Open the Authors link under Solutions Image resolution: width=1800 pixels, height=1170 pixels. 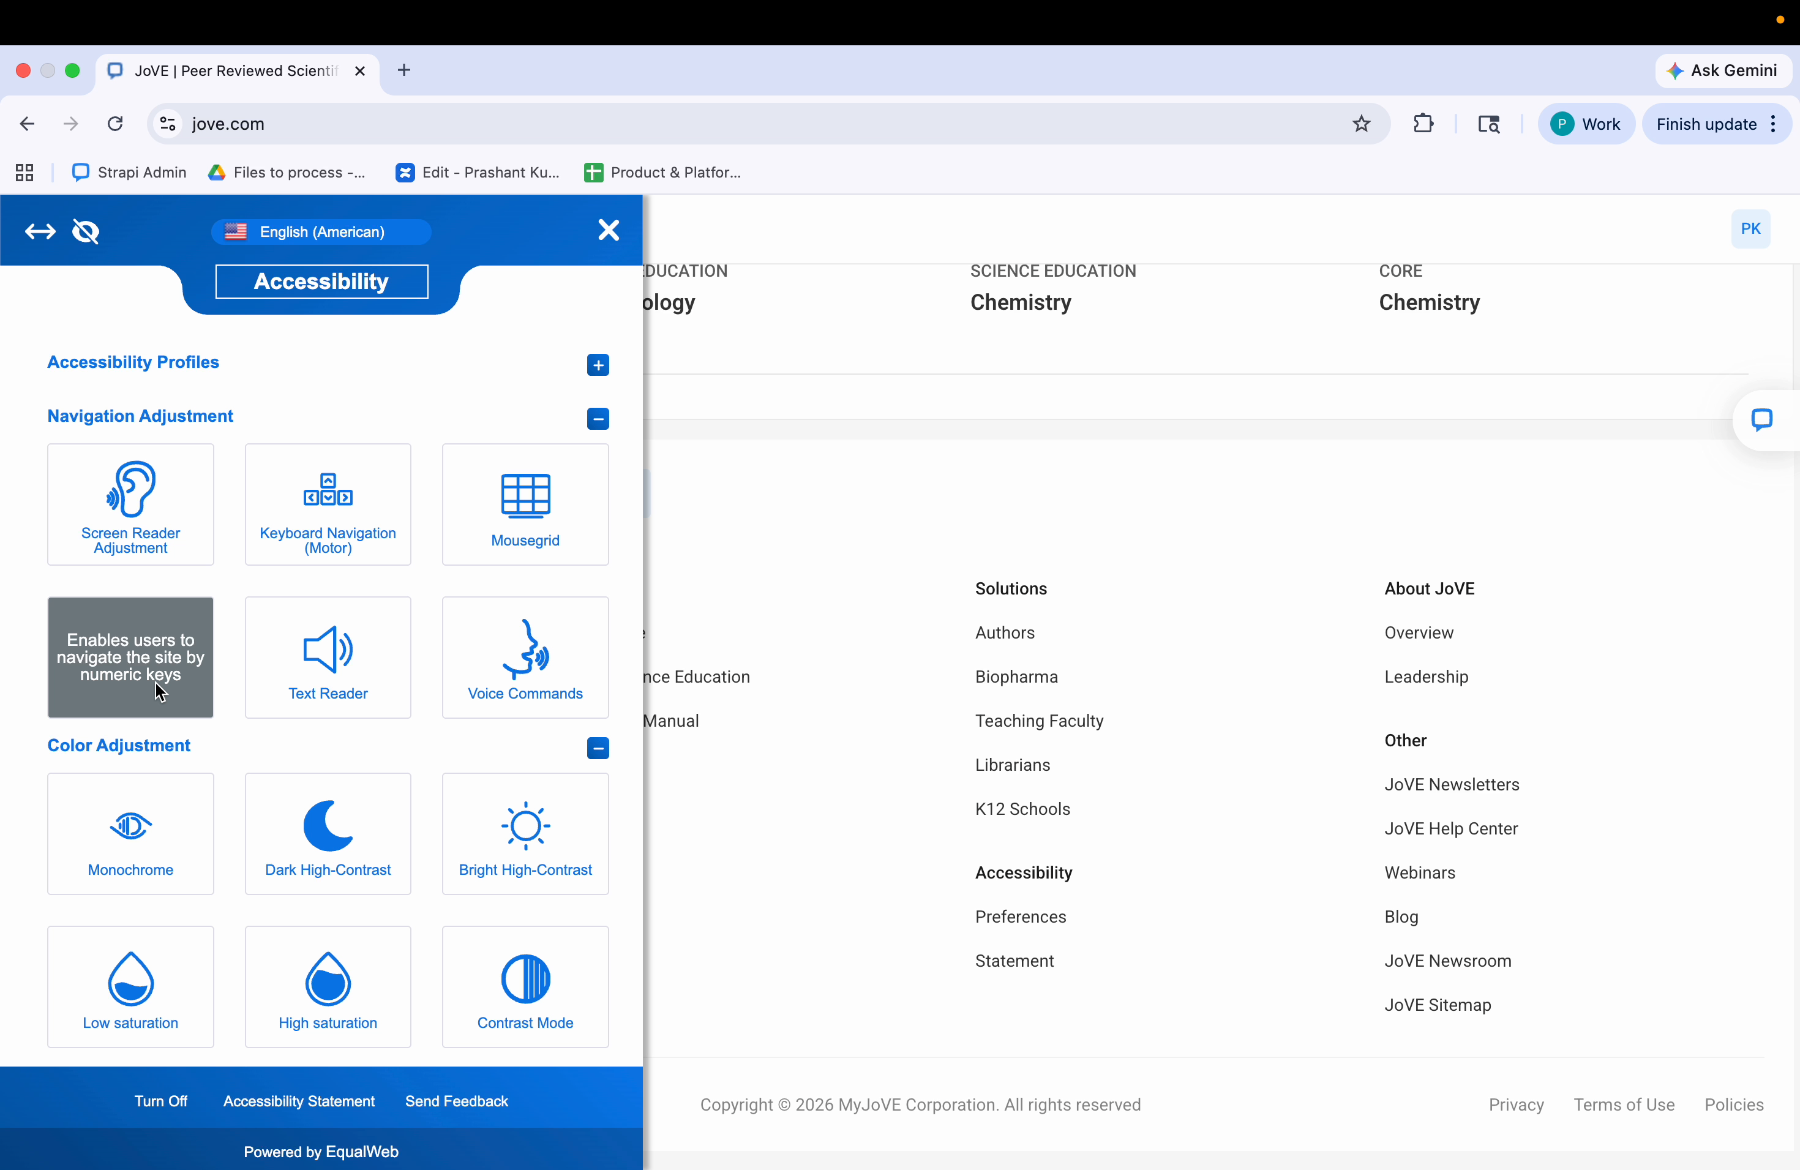1005,633
